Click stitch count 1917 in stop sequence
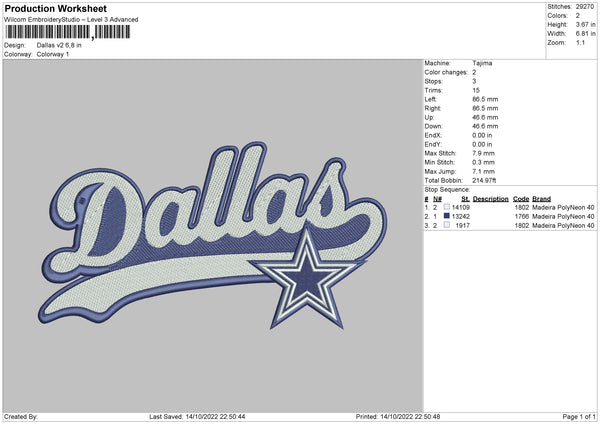 [463, 226]
